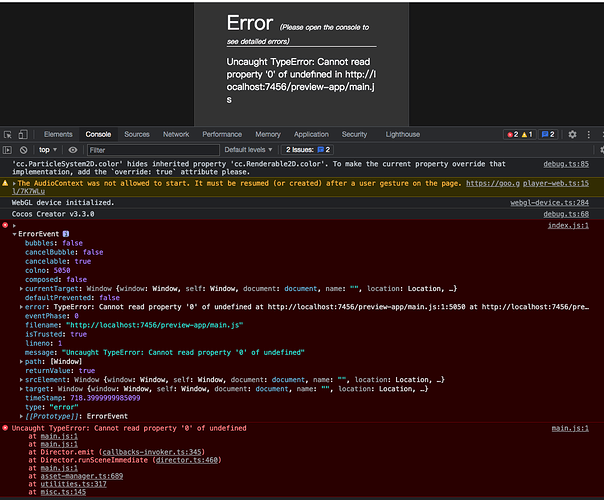Click the blue issues counter badge in tab bar

tap(548, 134)
